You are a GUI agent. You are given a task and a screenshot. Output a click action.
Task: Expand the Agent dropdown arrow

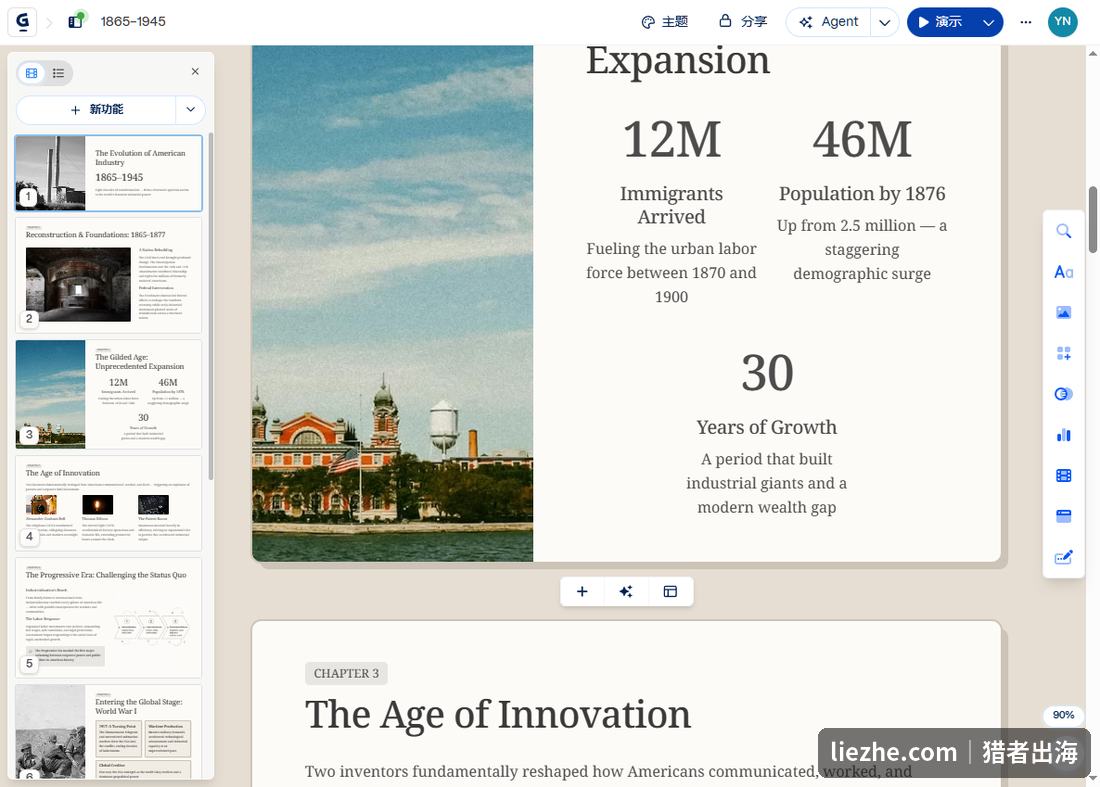[x=885, y=22]
